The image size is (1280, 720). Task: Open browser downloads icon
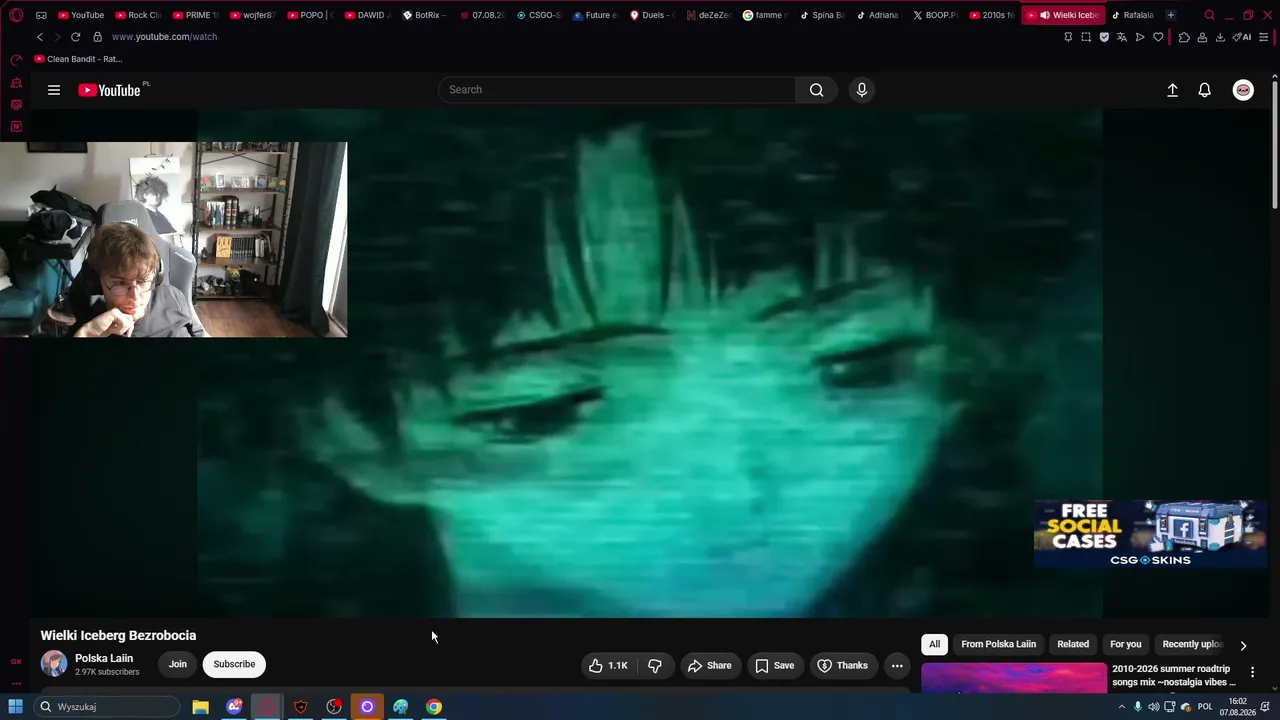coord(1220,37)
